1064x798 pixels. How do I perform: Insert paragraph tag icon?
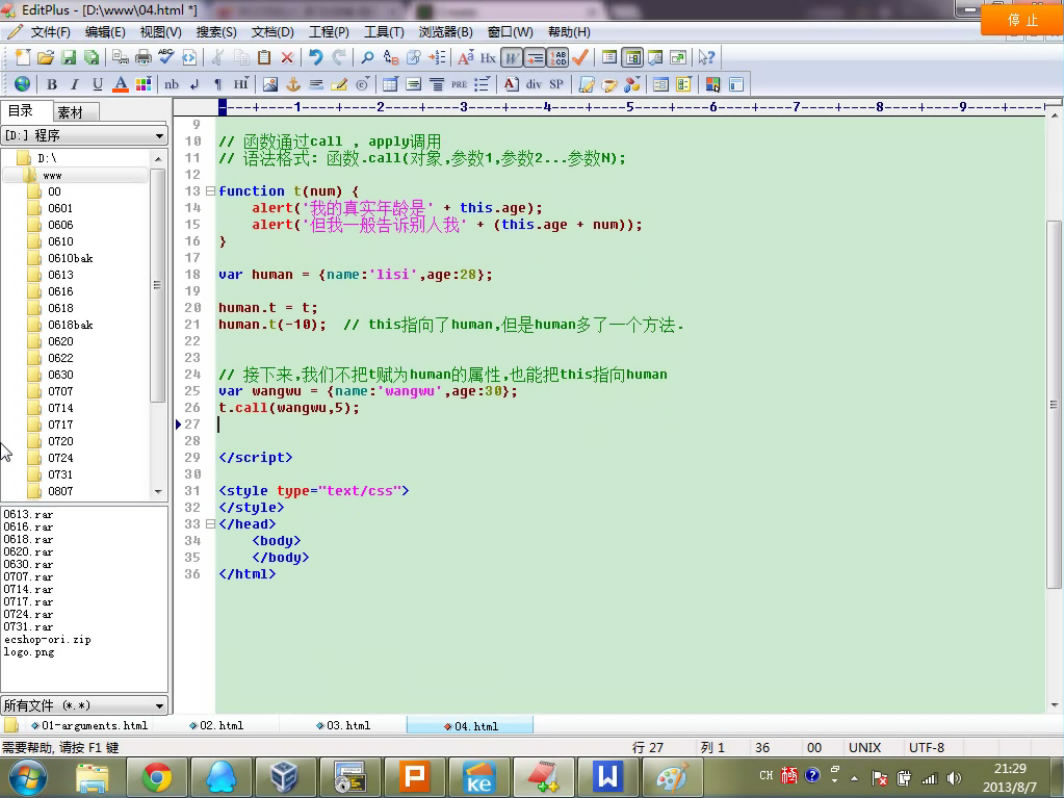click(x=218, y=84)
